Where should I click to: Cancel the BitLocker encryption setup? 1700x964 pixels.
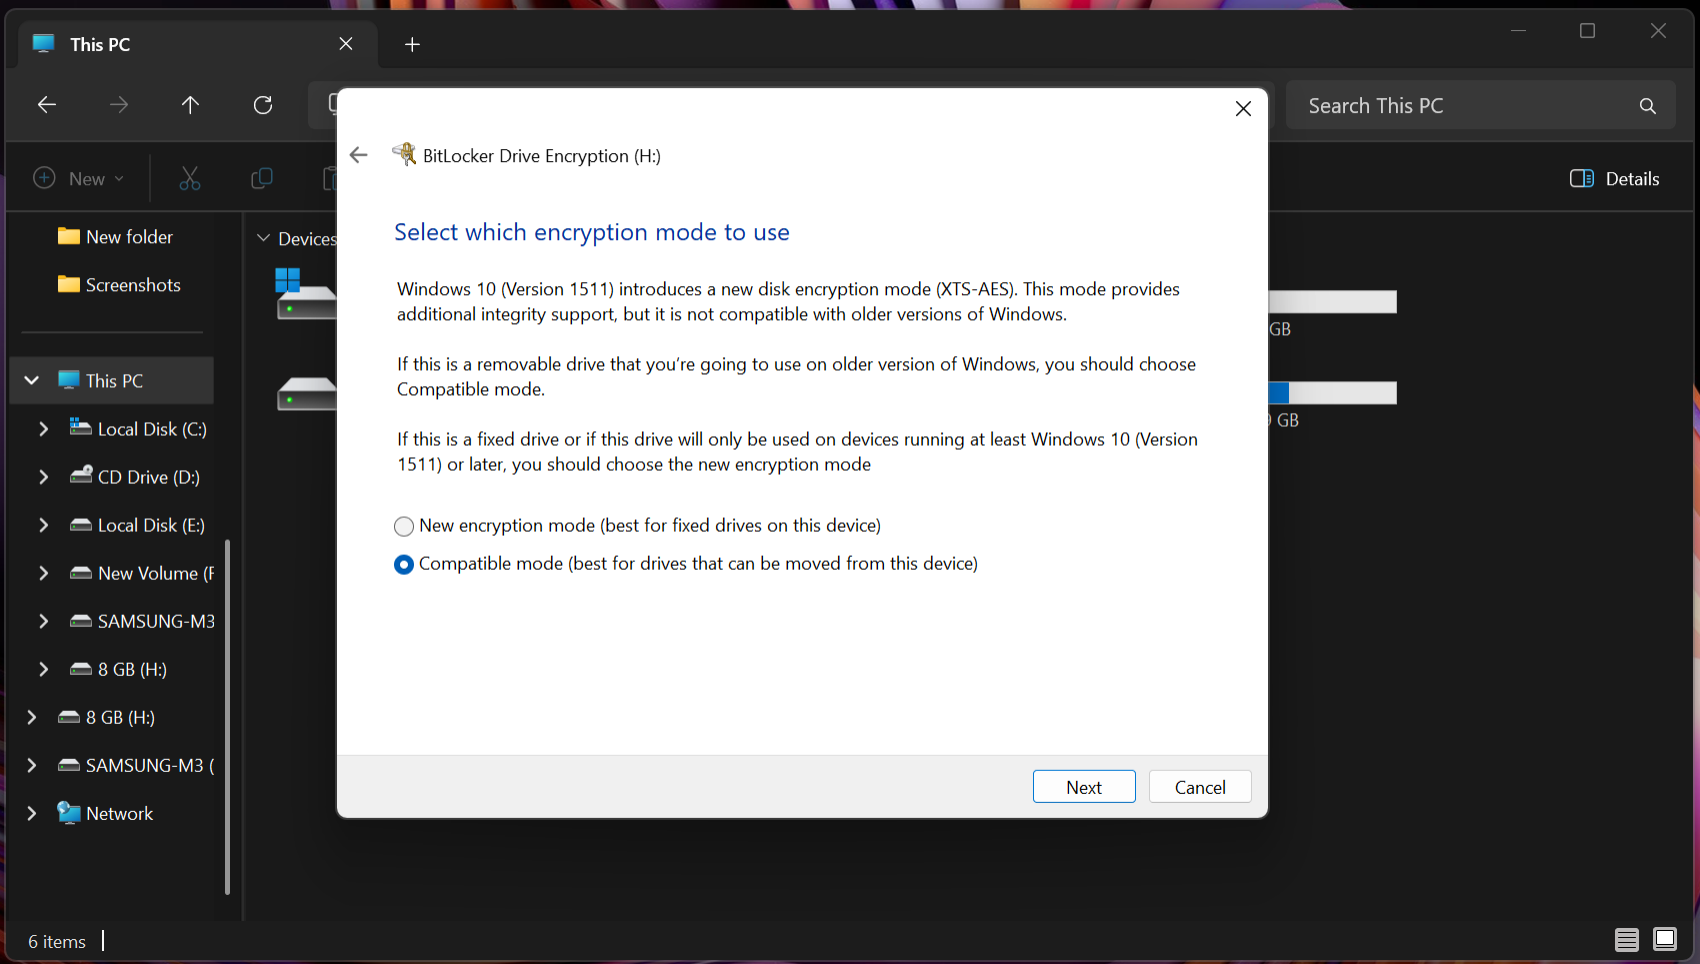point(1199,786)
